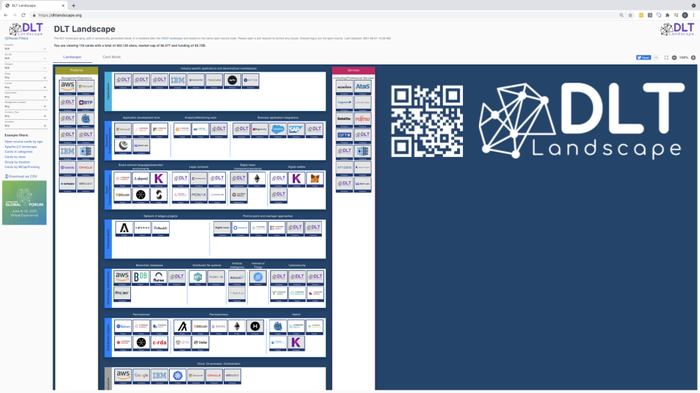Open 'Cards by stars' example filter
Screen dimensions: 700x393
point(15,157)
